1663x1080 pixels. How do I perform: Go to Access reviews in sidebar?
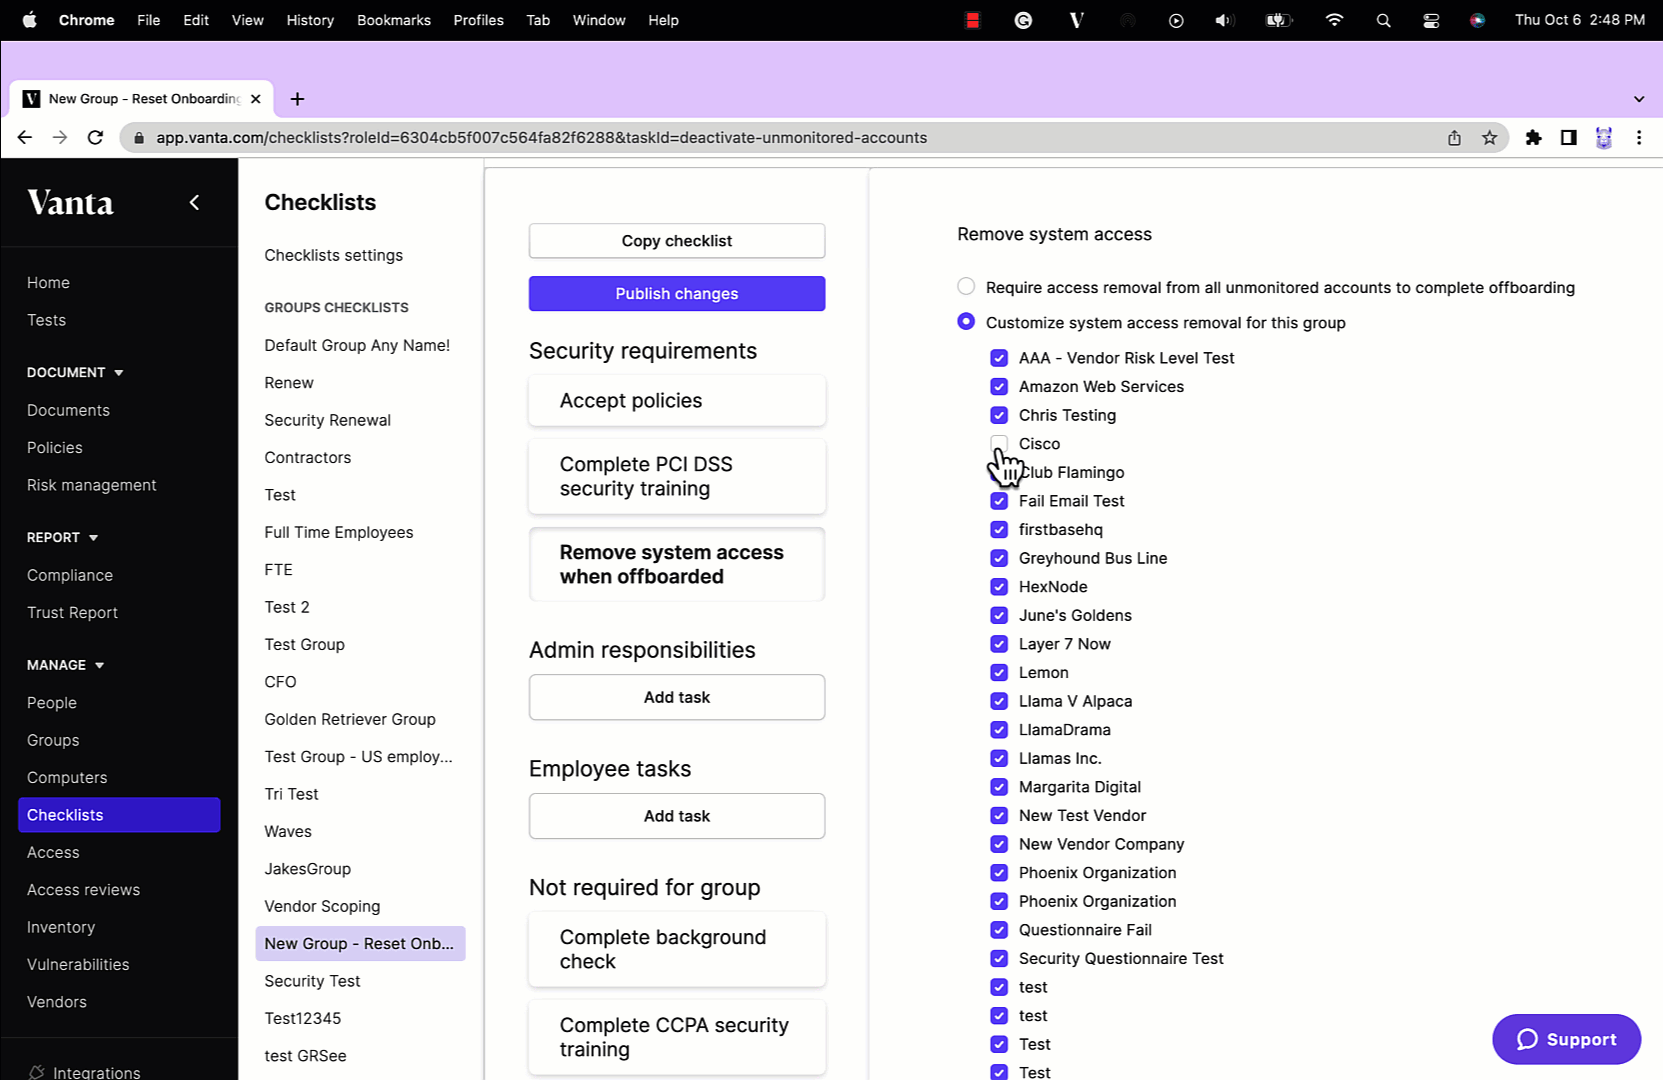83,890
